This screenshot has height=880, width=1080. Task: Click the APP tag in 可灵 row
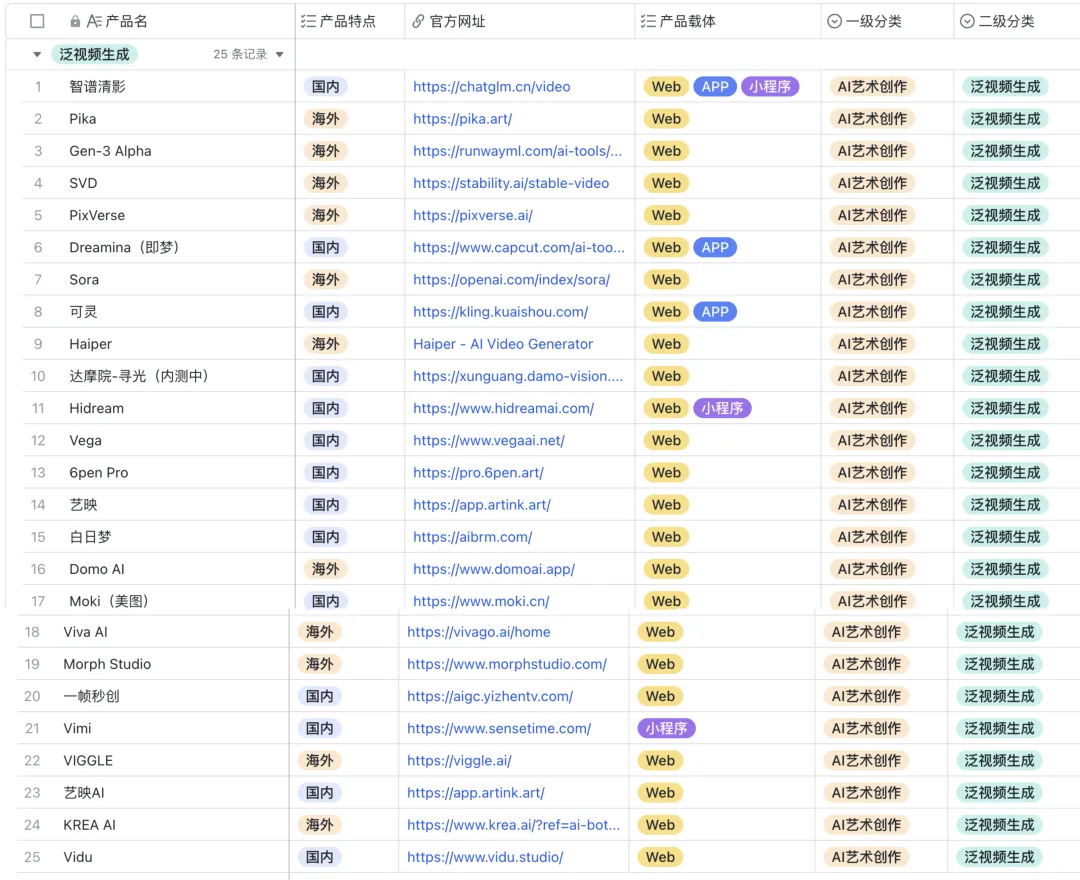715,312
